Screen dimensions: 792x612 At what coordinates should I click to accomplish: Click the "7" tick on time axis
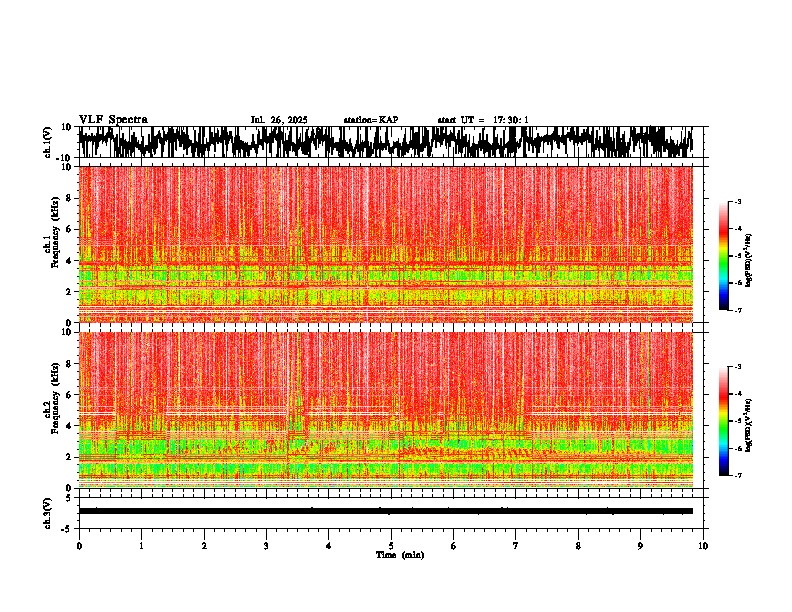pos(516,546)
